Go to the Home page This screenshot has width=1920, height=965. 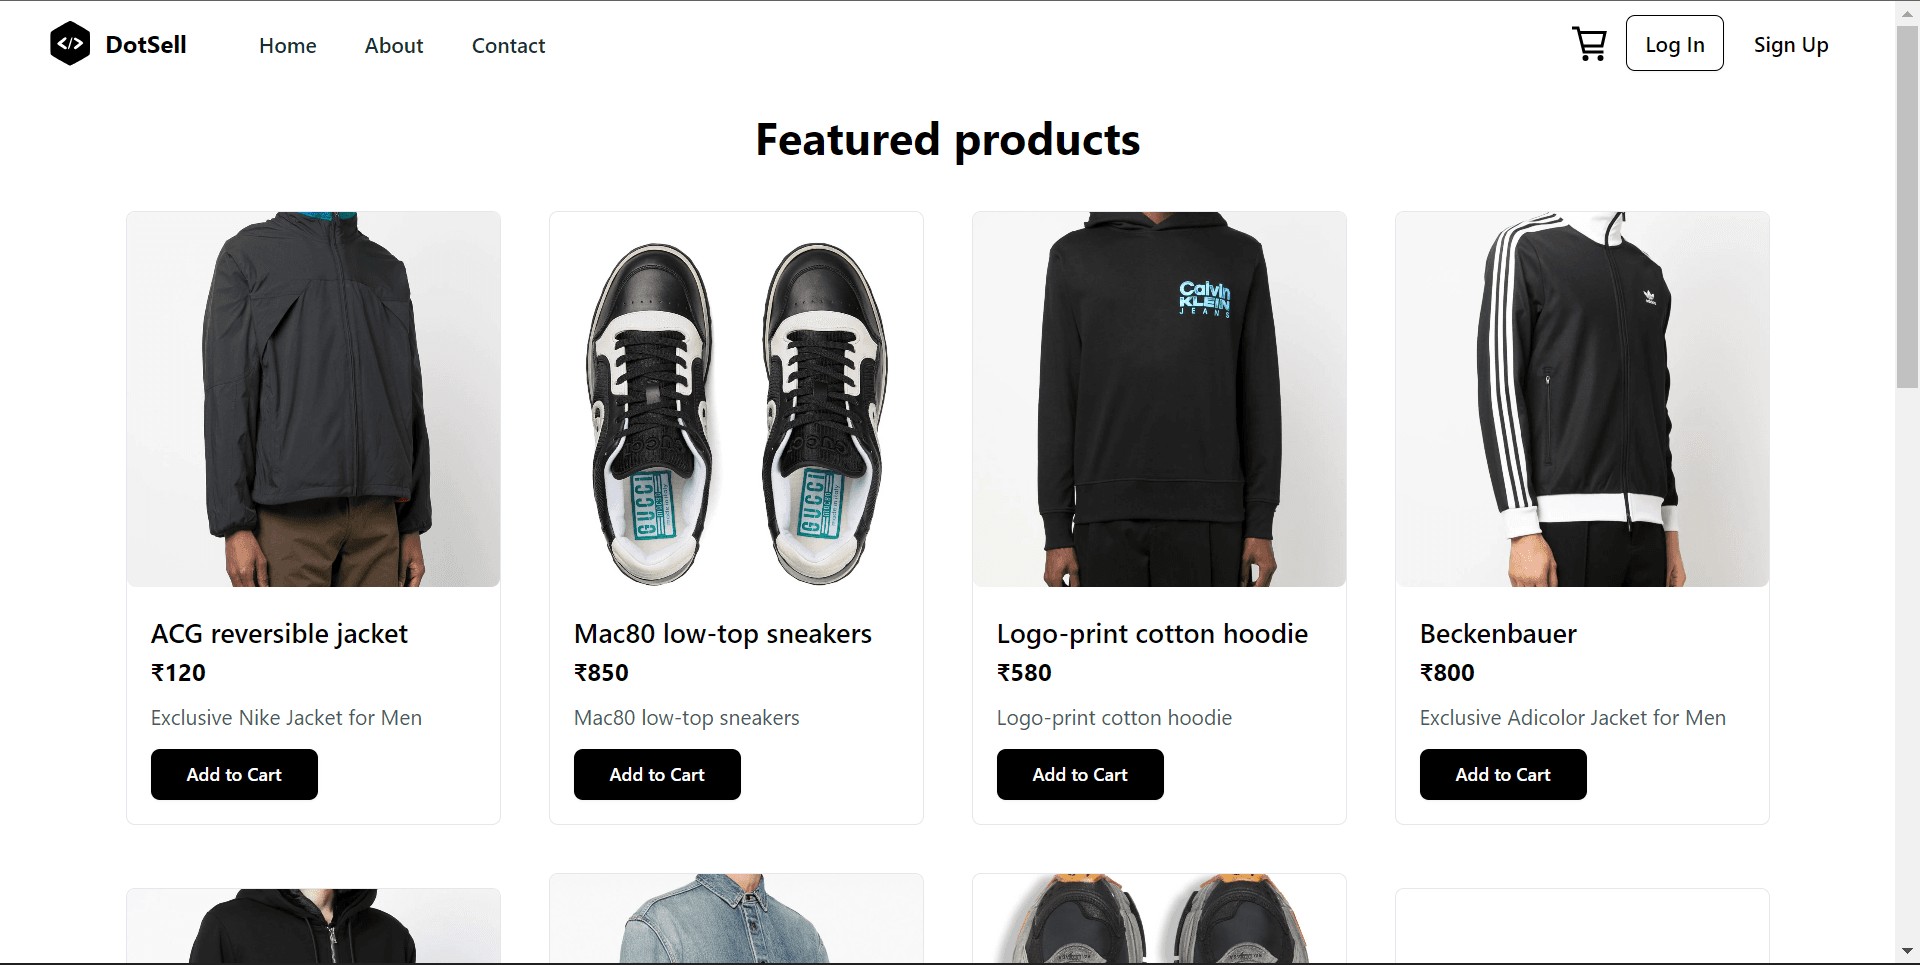(x=287, y=46)
